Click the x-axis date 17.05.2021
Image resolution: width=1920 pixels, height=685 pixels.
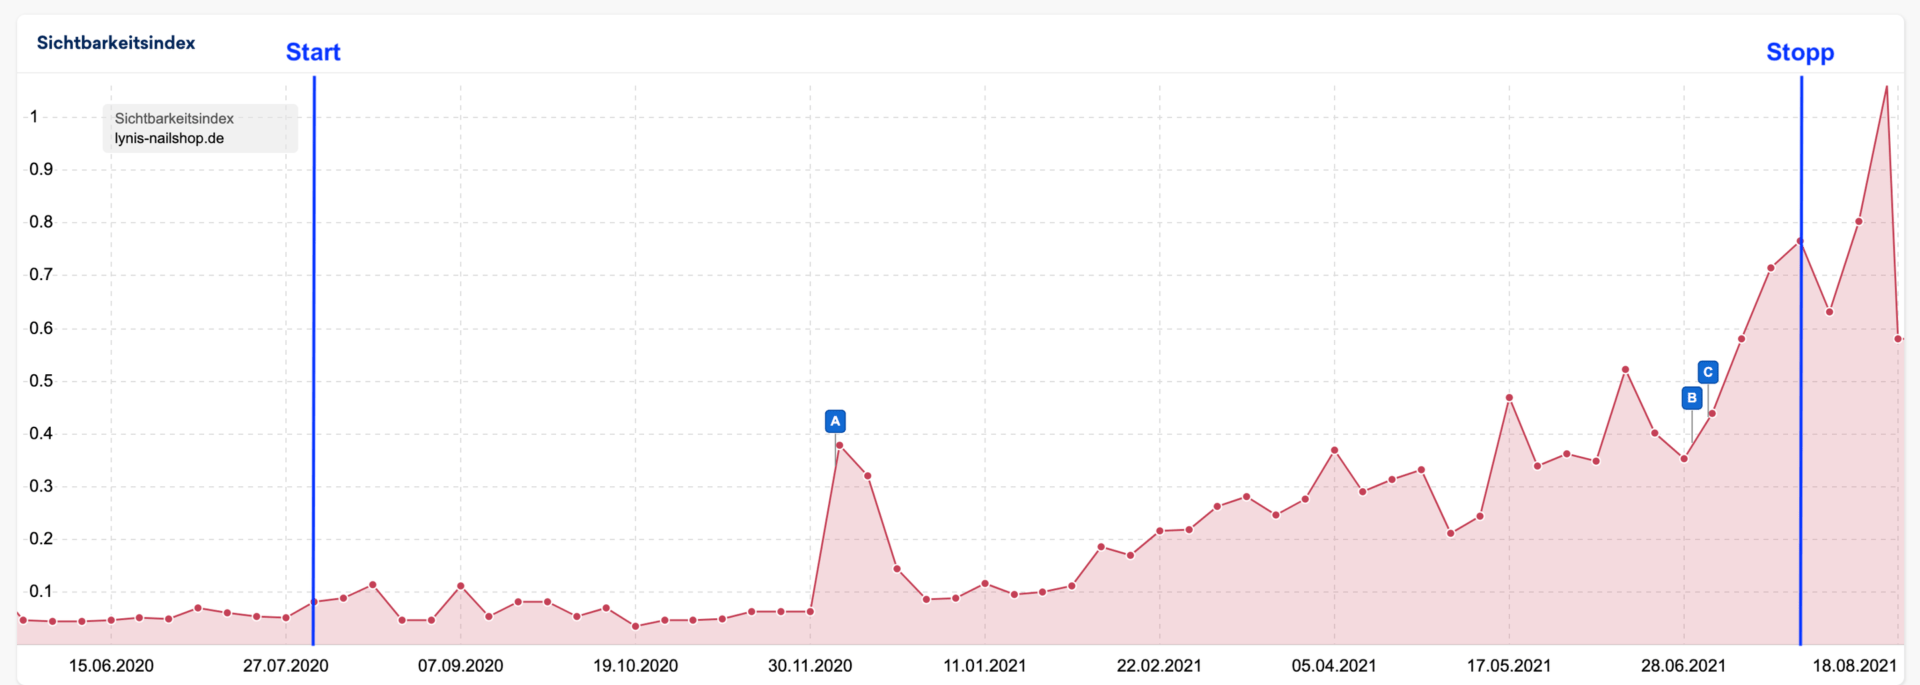click(1509, 666)
